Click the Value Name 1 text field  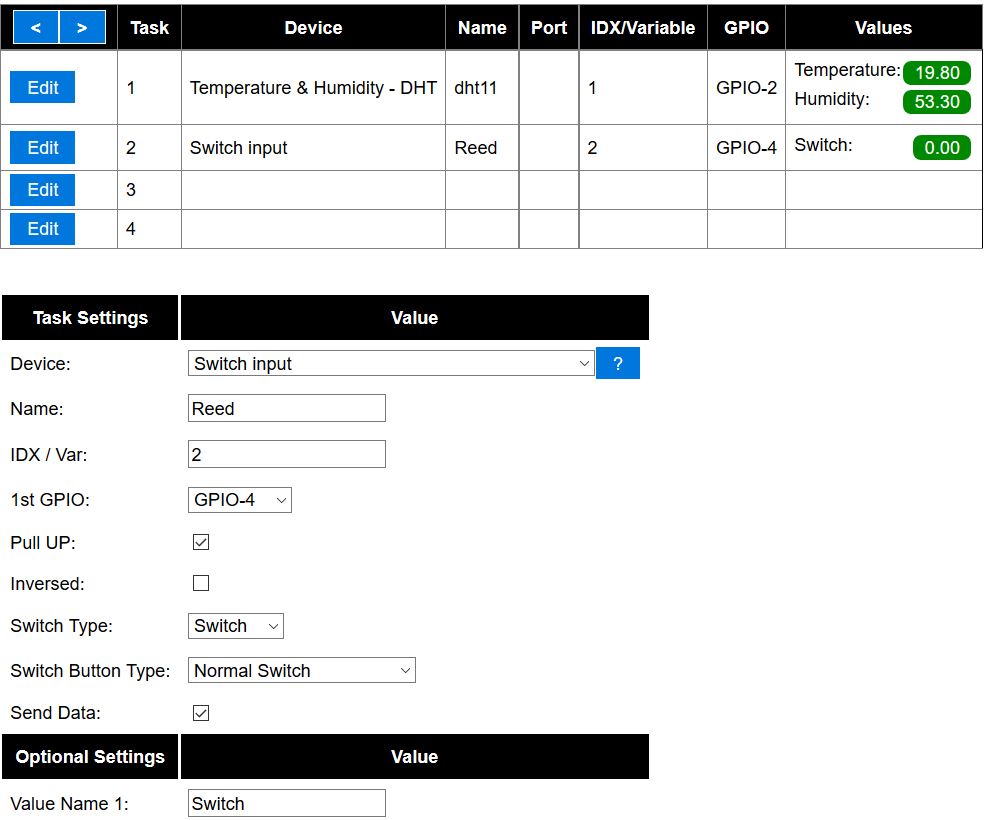point(286,804)
